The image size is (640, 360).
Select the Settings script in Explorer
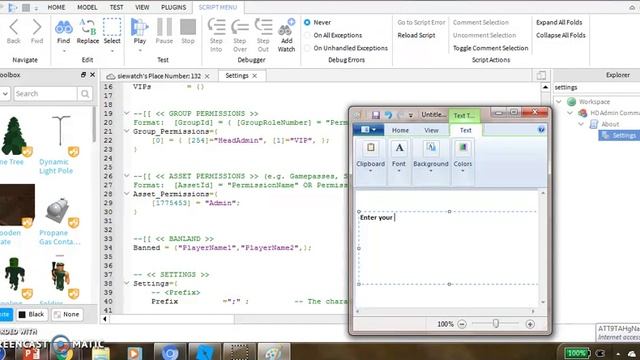619,136
